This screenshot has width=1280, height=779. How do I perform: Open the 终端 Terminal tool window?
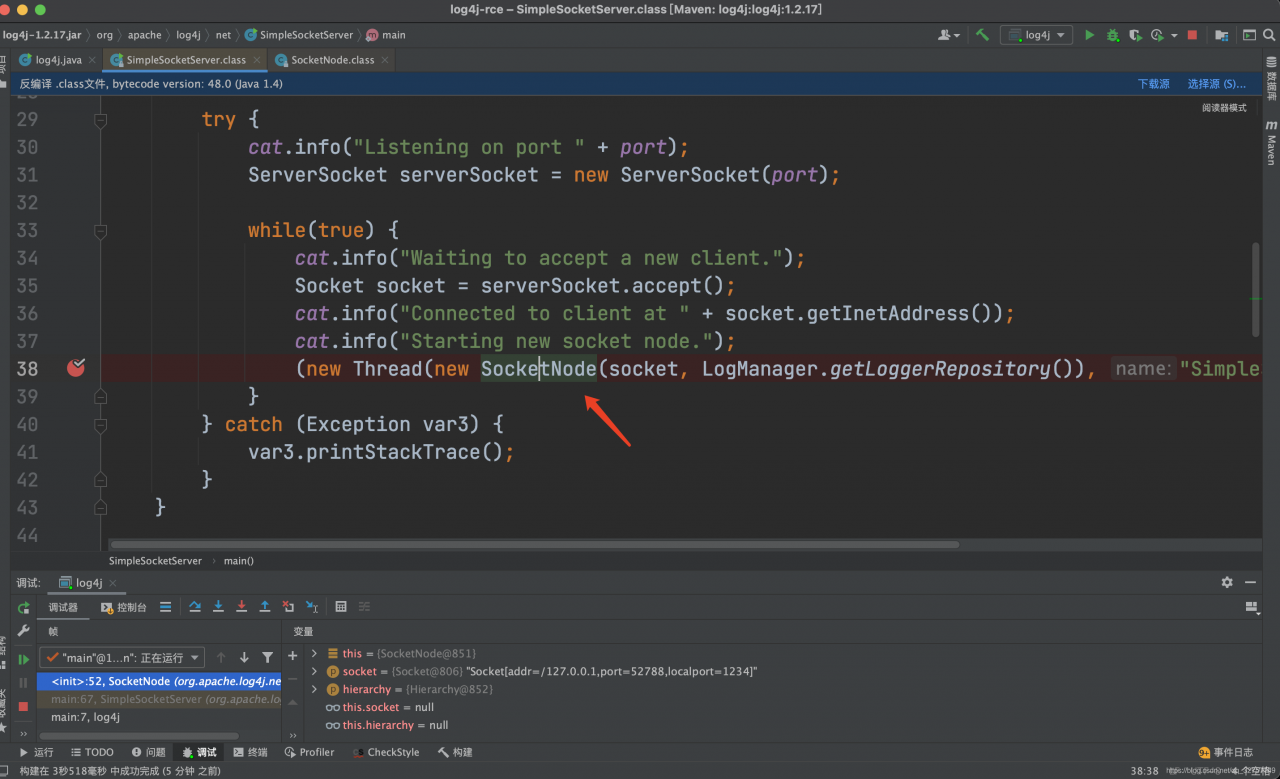tap(250, 752)
